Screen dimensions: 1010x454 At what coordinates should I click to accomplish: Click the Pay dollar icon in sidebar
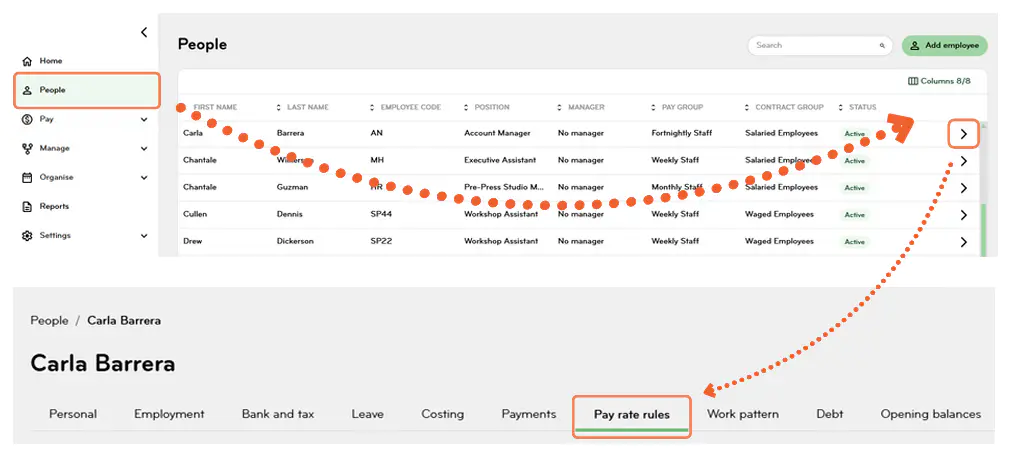click(x=27, y=119)
